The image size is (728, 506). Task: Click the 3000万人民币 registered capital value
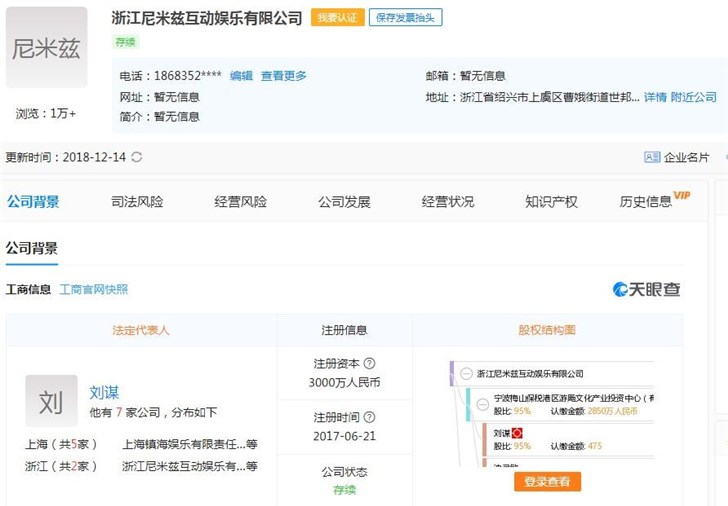coord(344,383)
